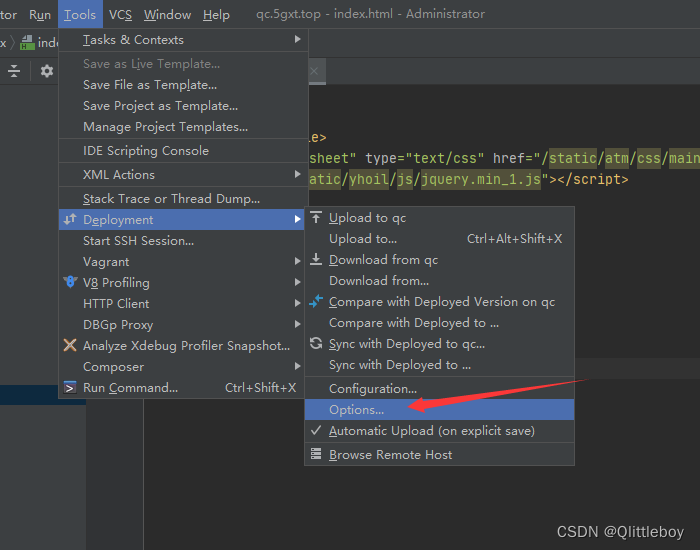Expand HTTP Client submenu arrow
700x550 pixels.
(x=297, y=303)
